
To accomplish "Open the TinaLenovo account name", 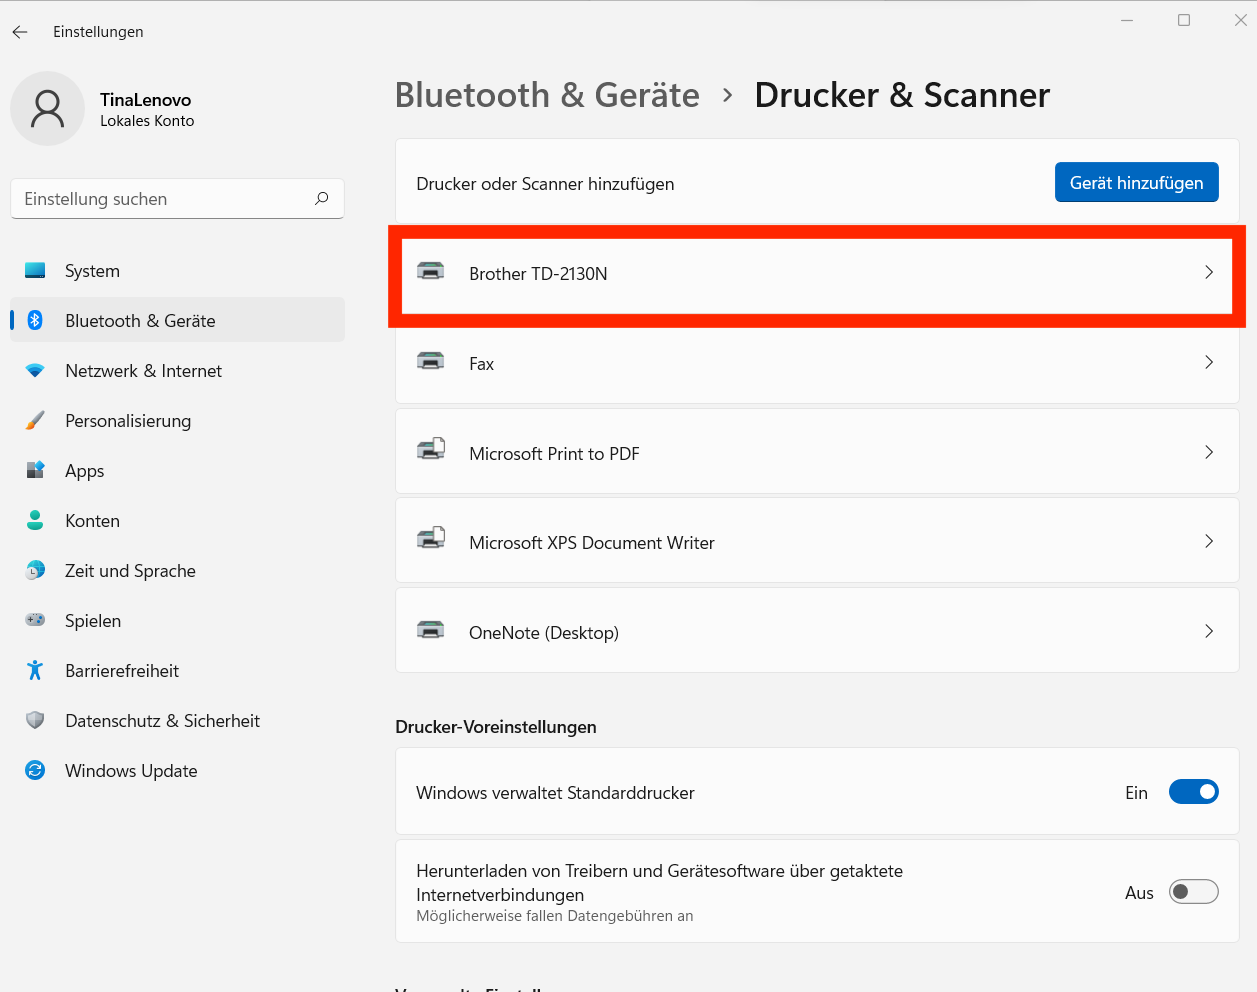I will click(146, 100).
